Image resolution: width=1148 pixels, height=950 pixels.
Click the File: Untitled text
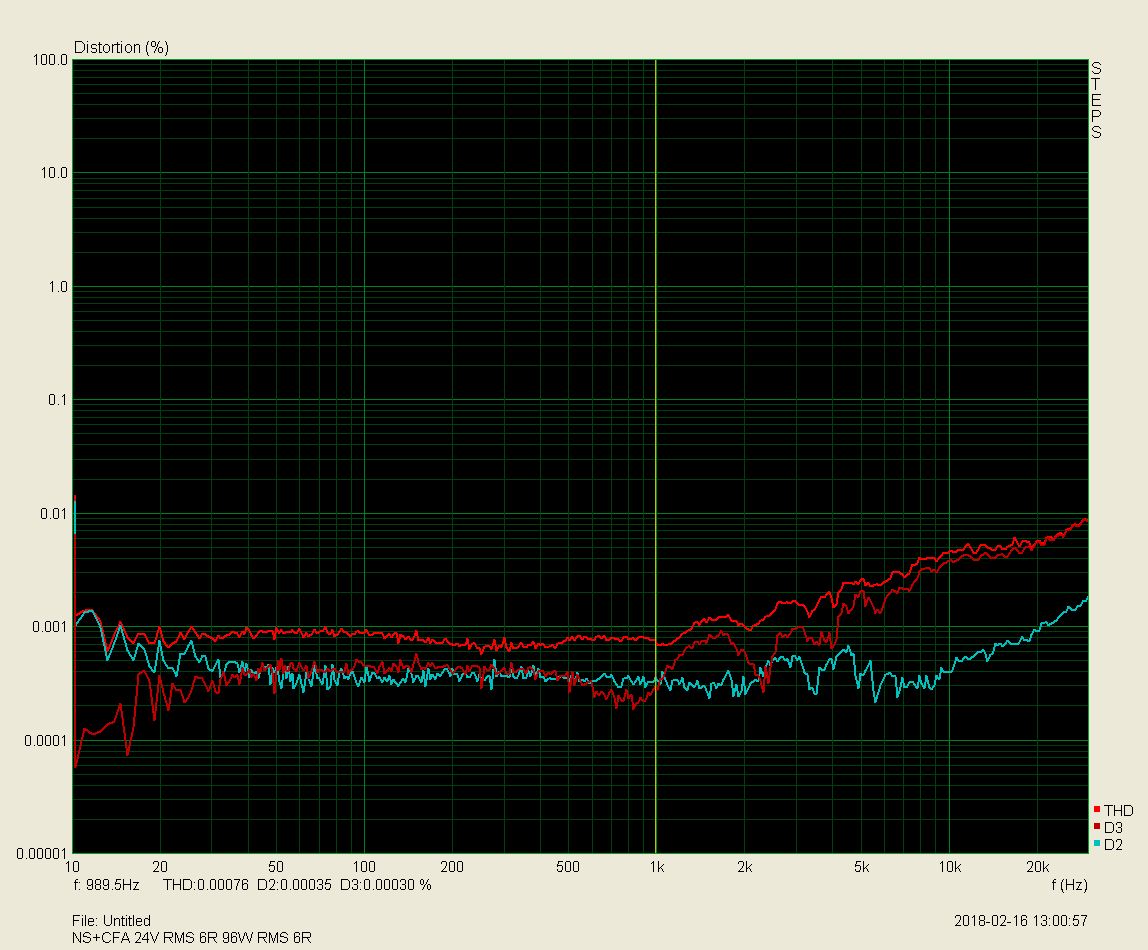tap(111, 921)
